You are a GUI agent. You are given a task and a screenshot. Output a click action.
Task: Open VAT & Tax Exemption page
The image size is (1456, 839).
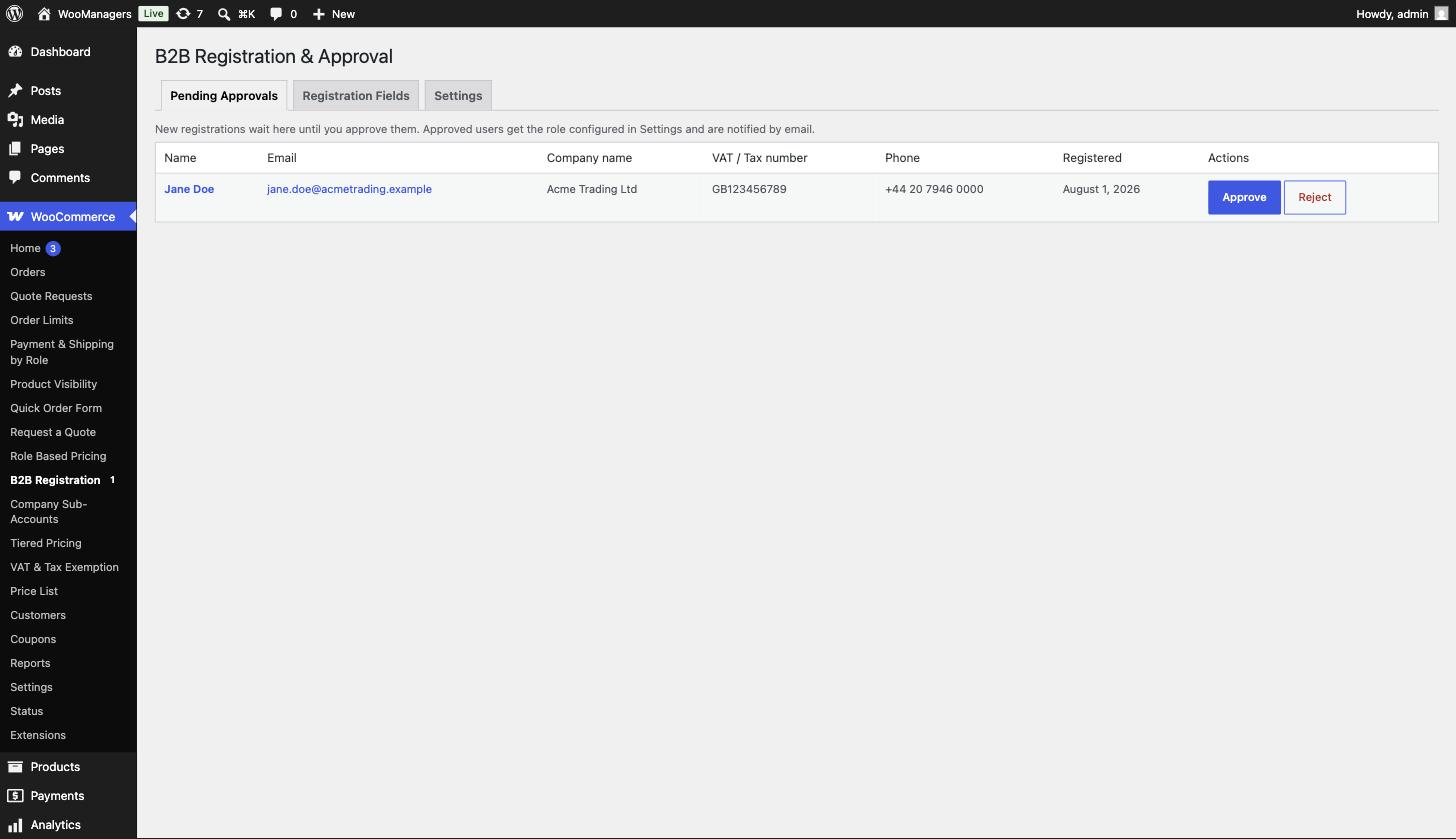tap(64, 567)
